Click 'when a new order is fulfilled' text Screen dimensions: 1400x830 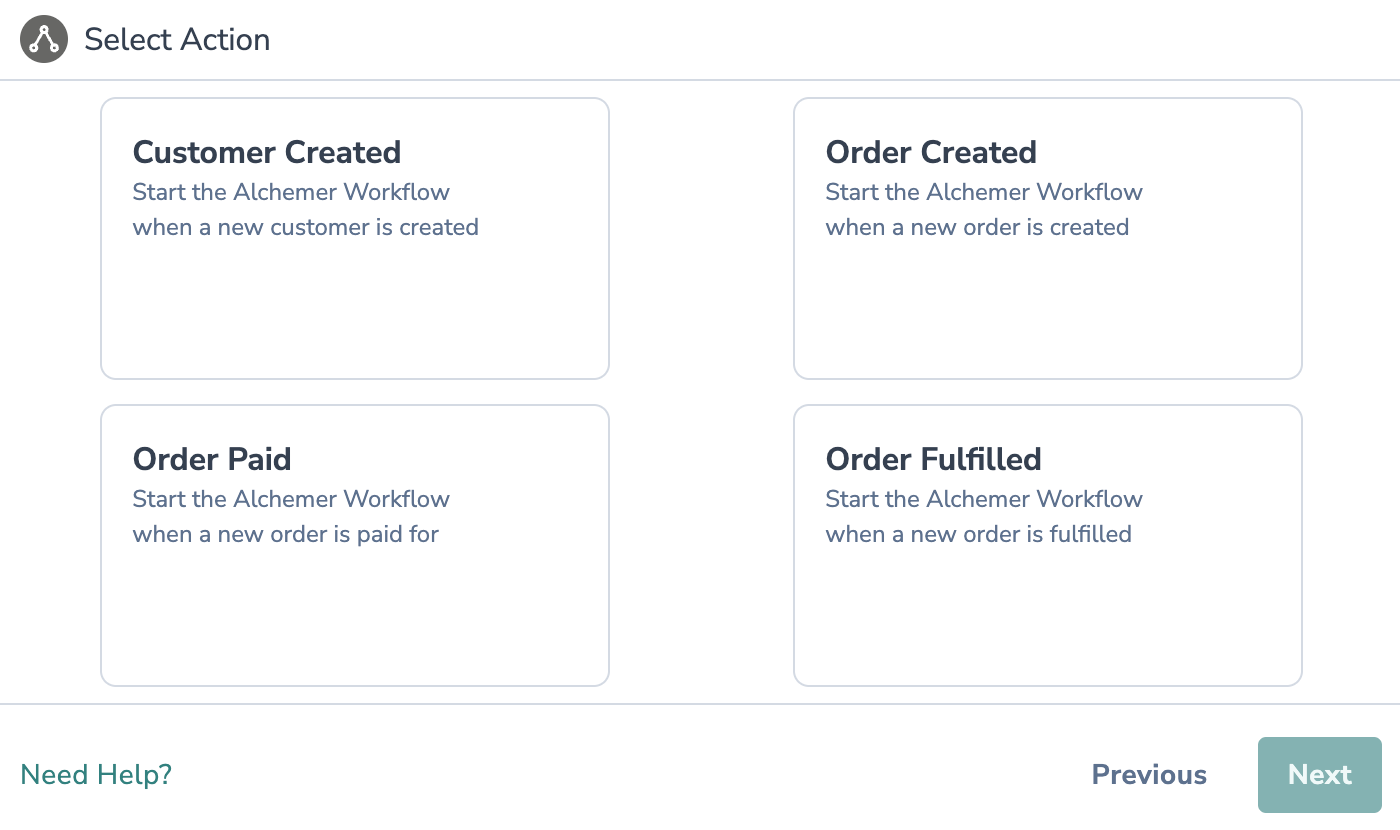point(978,534)
